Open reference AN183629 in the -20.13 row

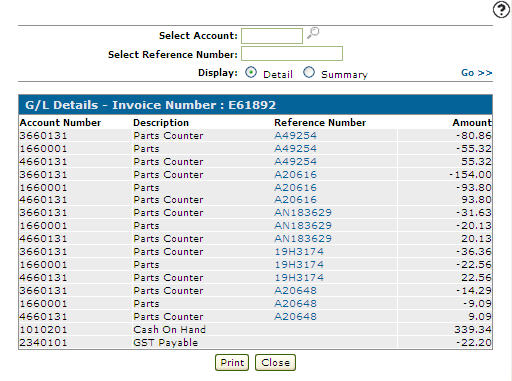tap(303, 225)
